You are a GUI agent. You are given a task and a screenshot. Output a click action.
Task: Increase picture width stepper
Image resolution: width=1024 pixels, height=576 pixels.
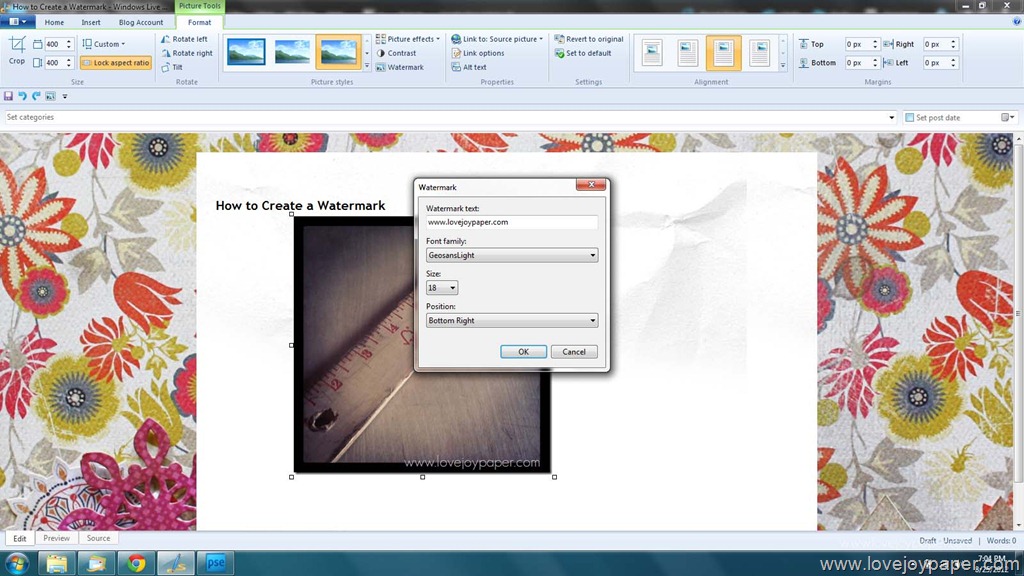(69, 42)
